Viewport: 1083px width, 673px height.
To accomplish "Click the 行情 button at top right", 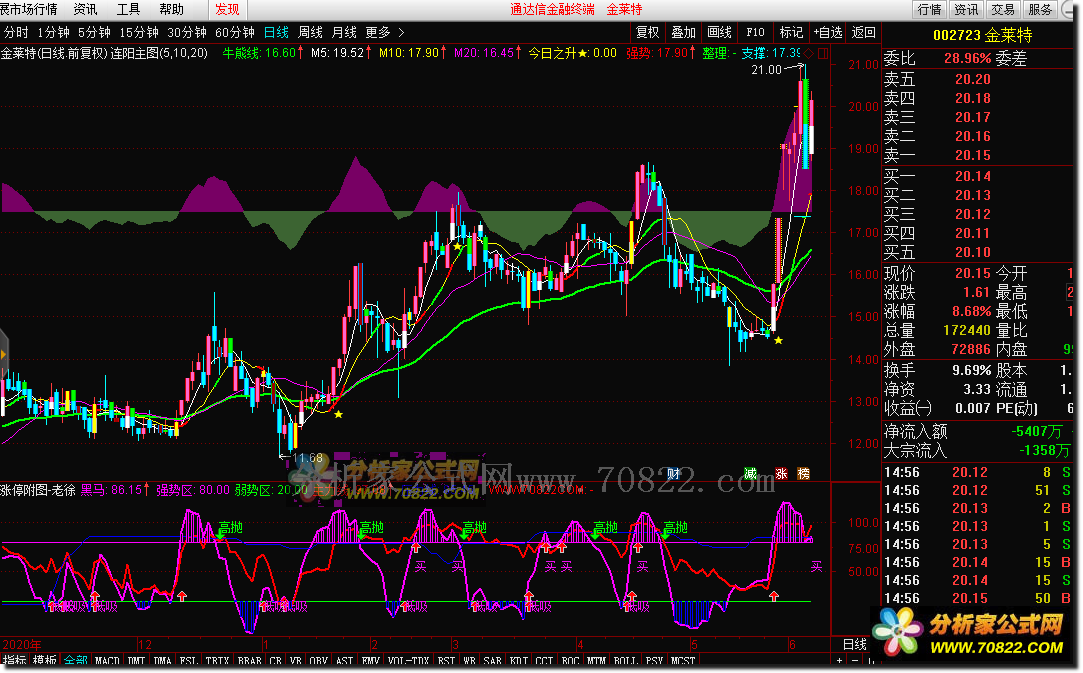I will click(x=929, y=10).
